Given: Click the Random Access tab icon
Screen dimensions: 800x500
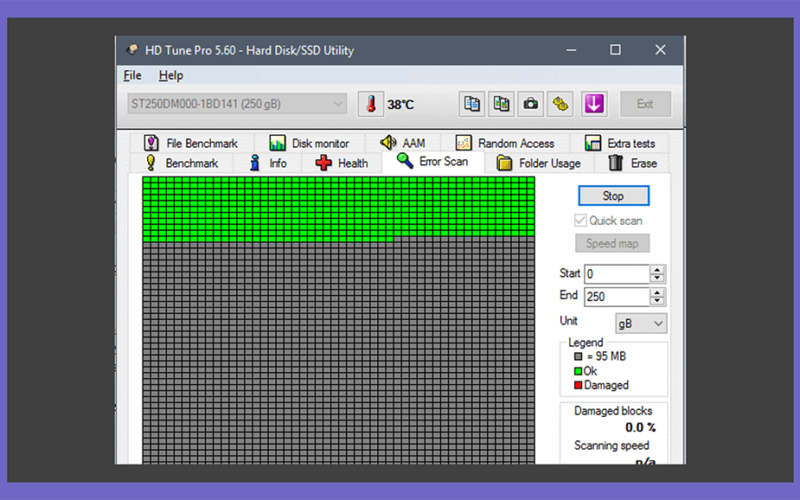Looking at the screenshot, I should [463, 143].
